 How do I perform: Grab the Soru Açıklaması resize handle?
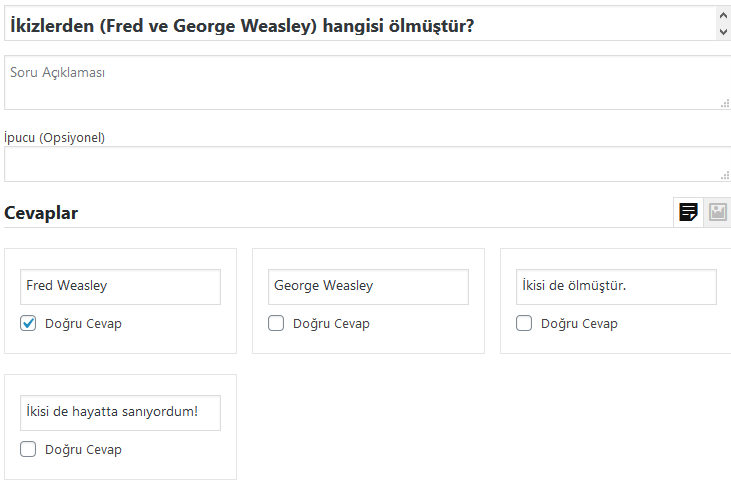click(x=725, y=104)
